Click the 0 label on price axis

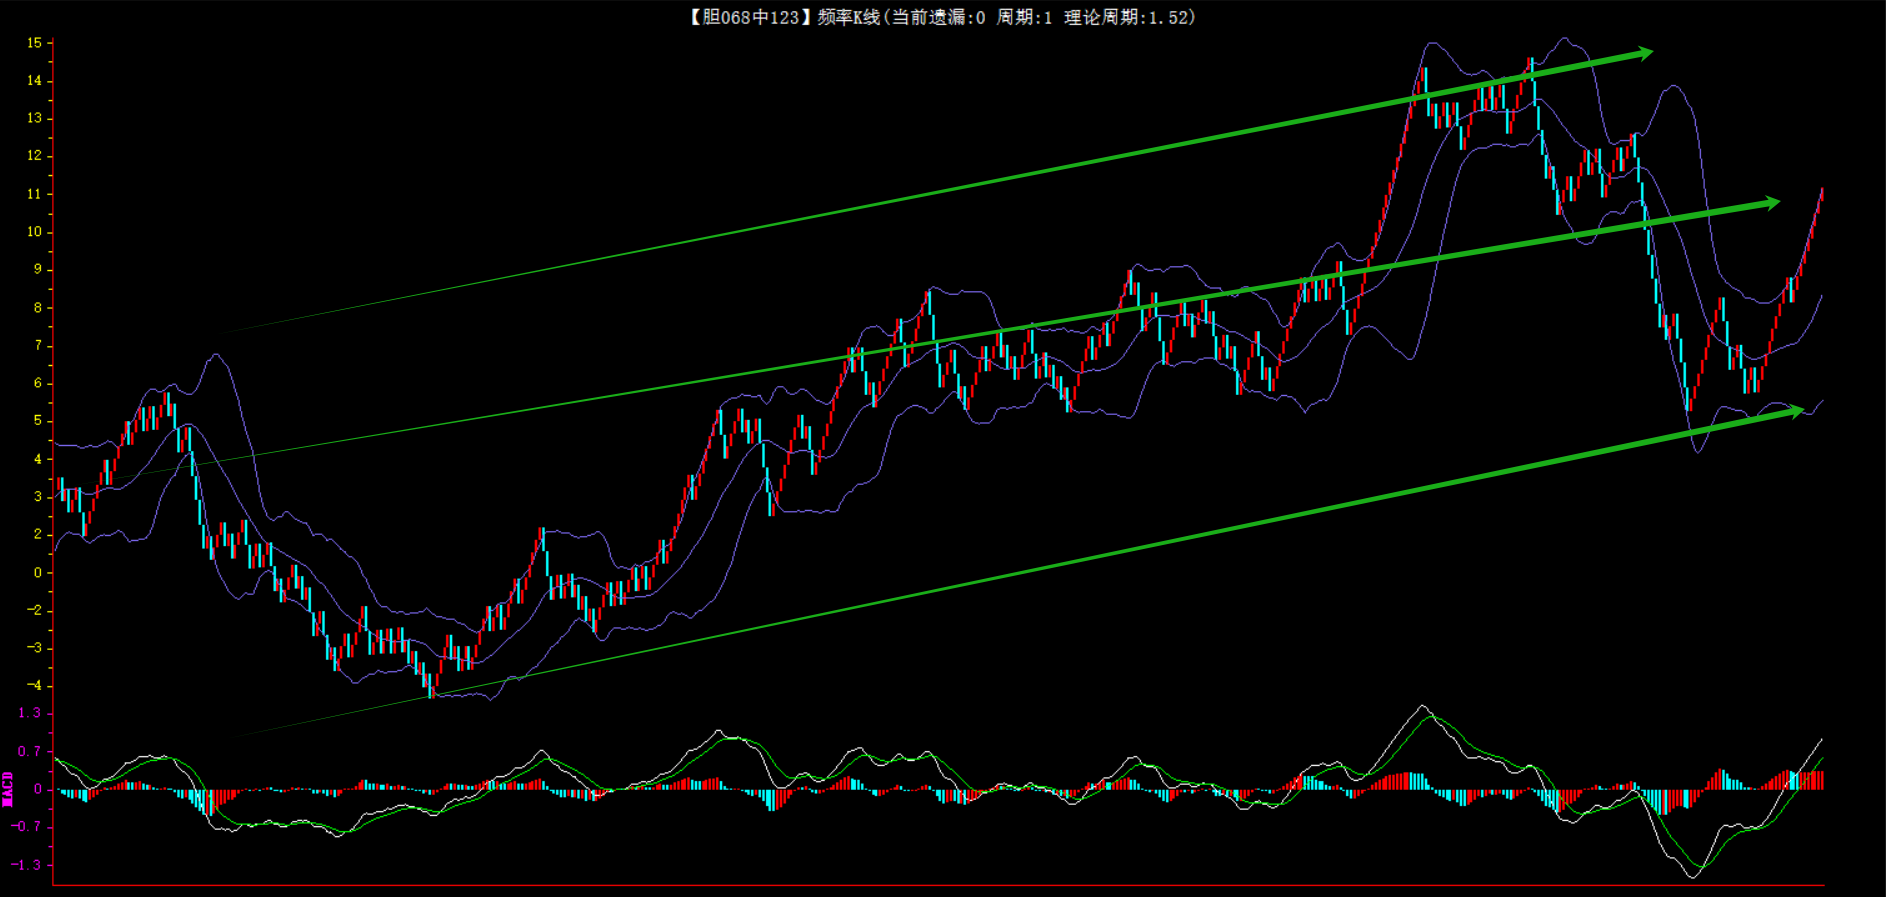tap(38, 572)
